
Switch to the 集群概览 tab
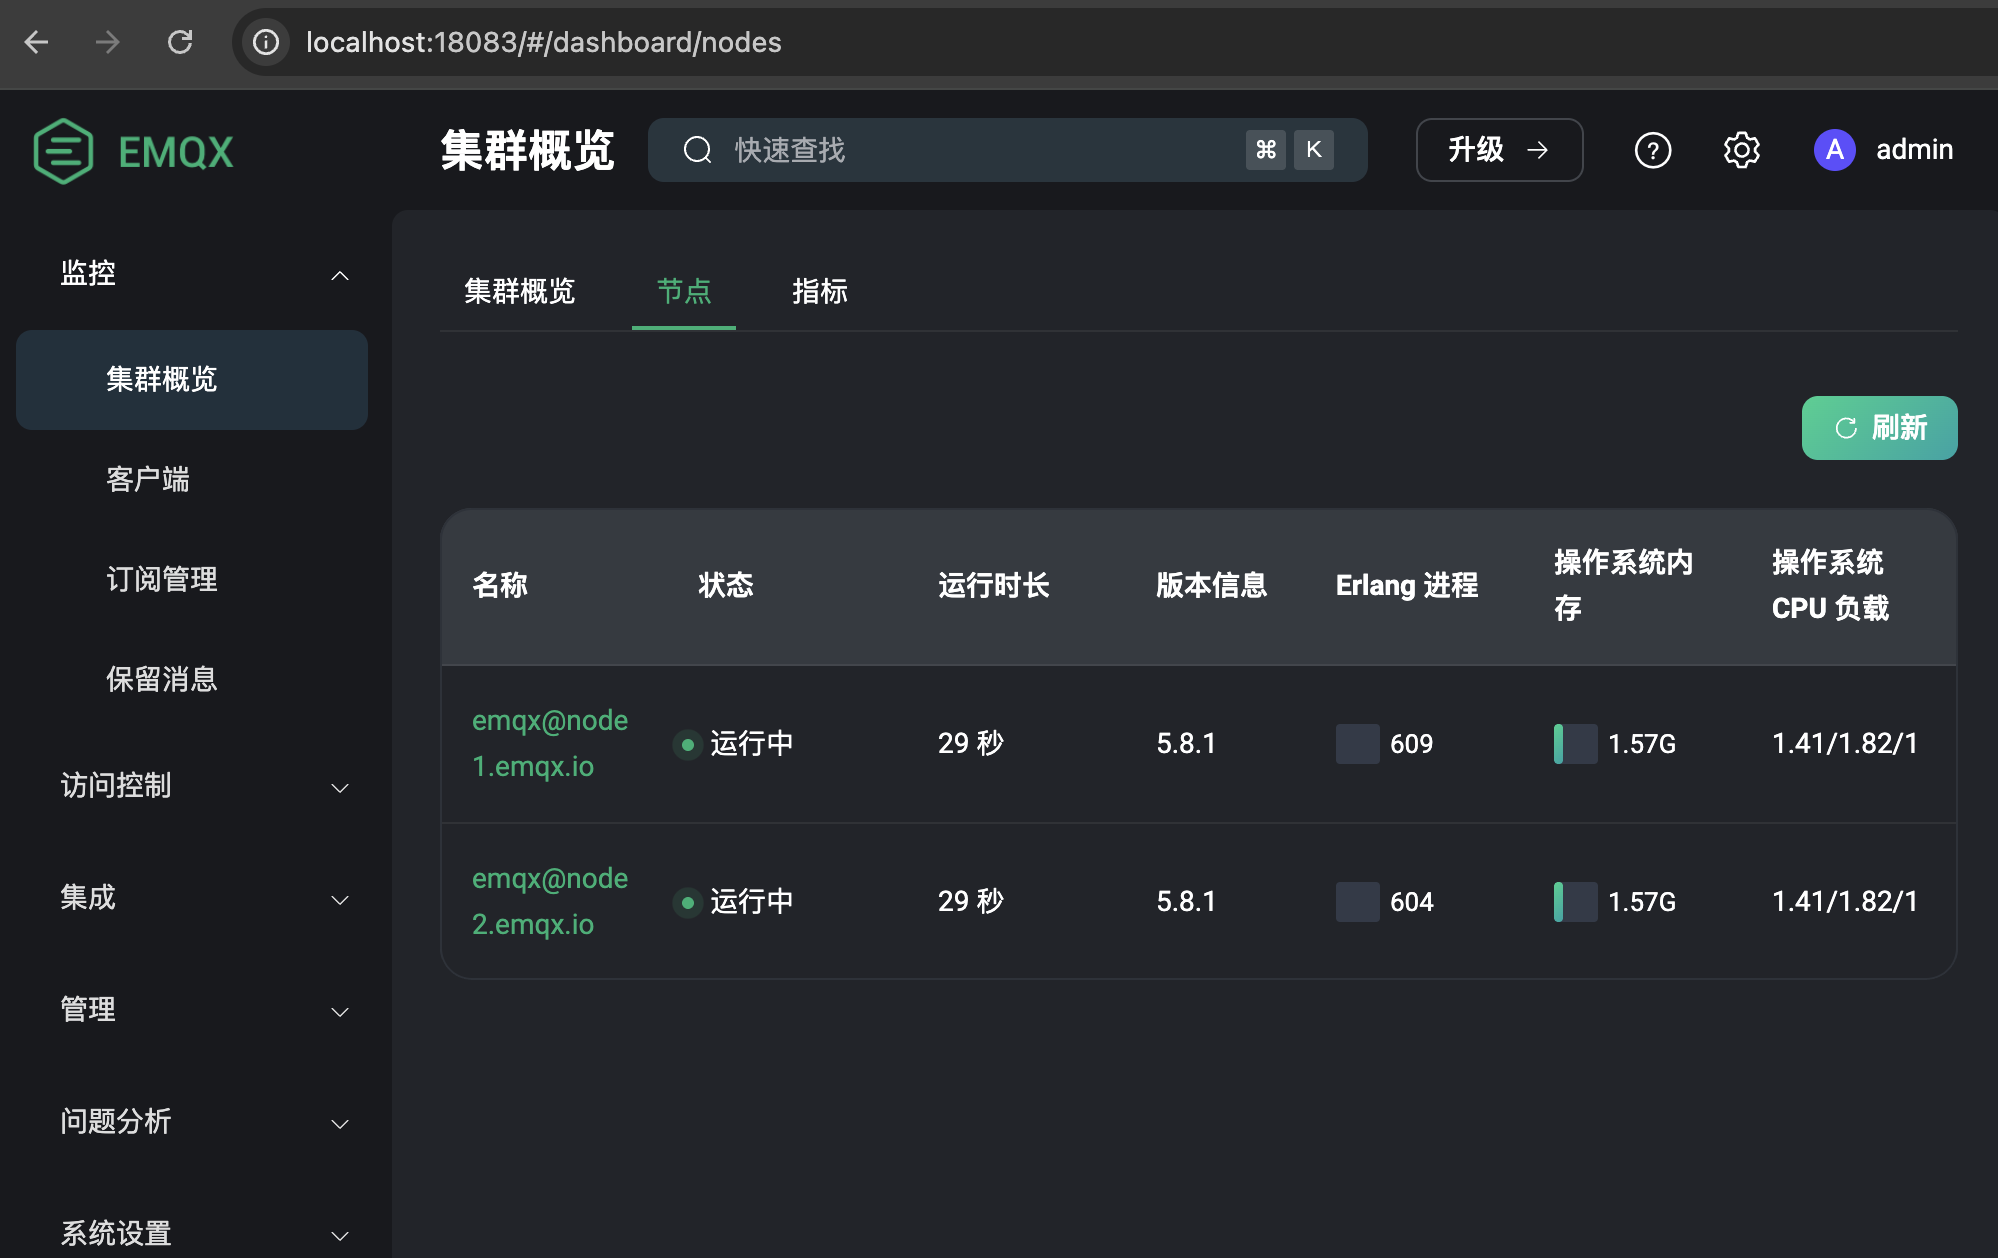tap(520, 291)
